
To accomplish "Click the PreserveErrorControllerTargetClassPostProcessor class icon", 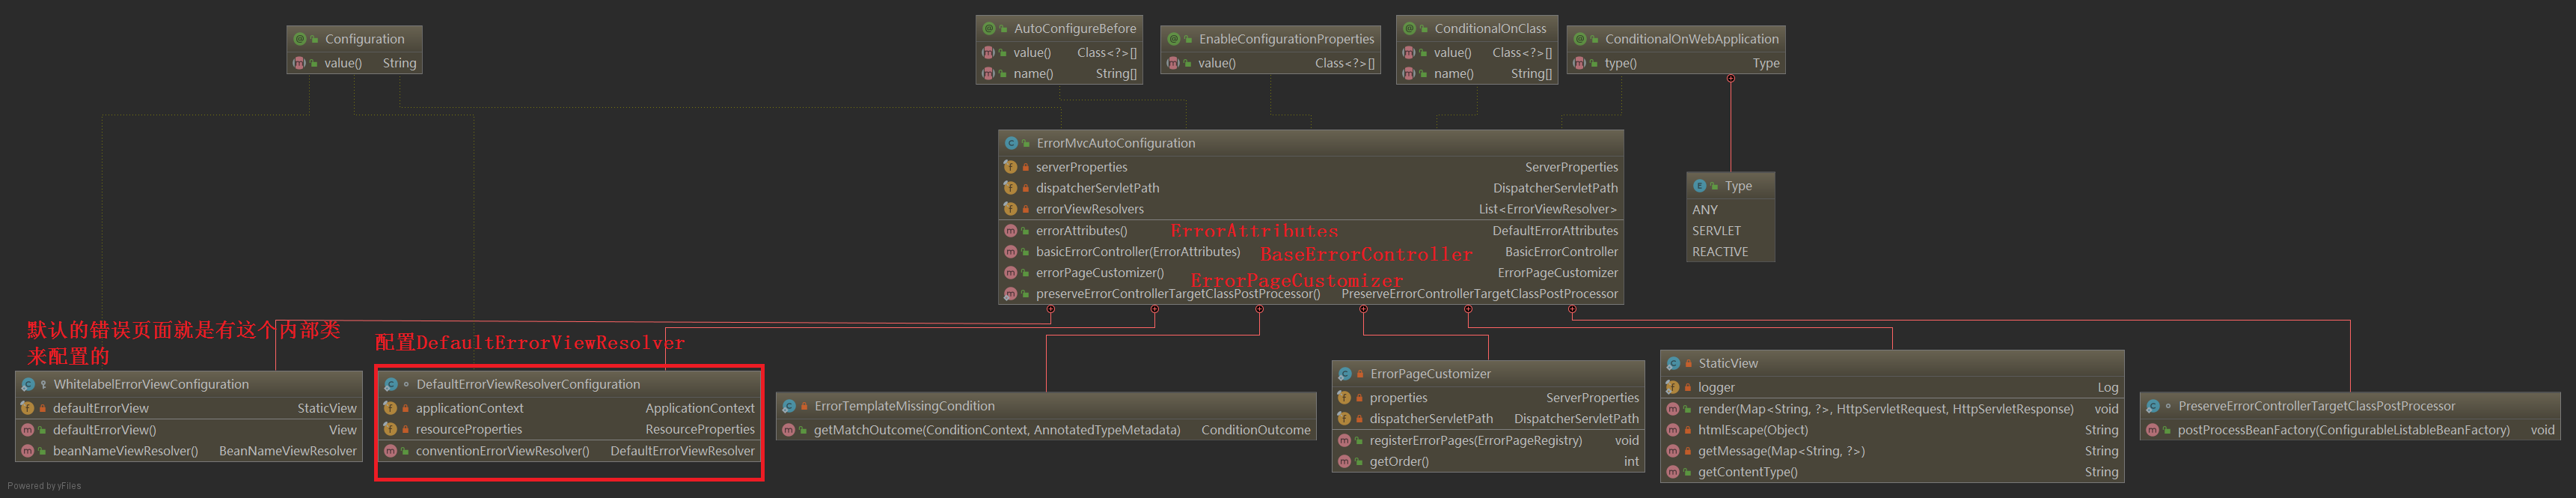I will click(2153, 407).
